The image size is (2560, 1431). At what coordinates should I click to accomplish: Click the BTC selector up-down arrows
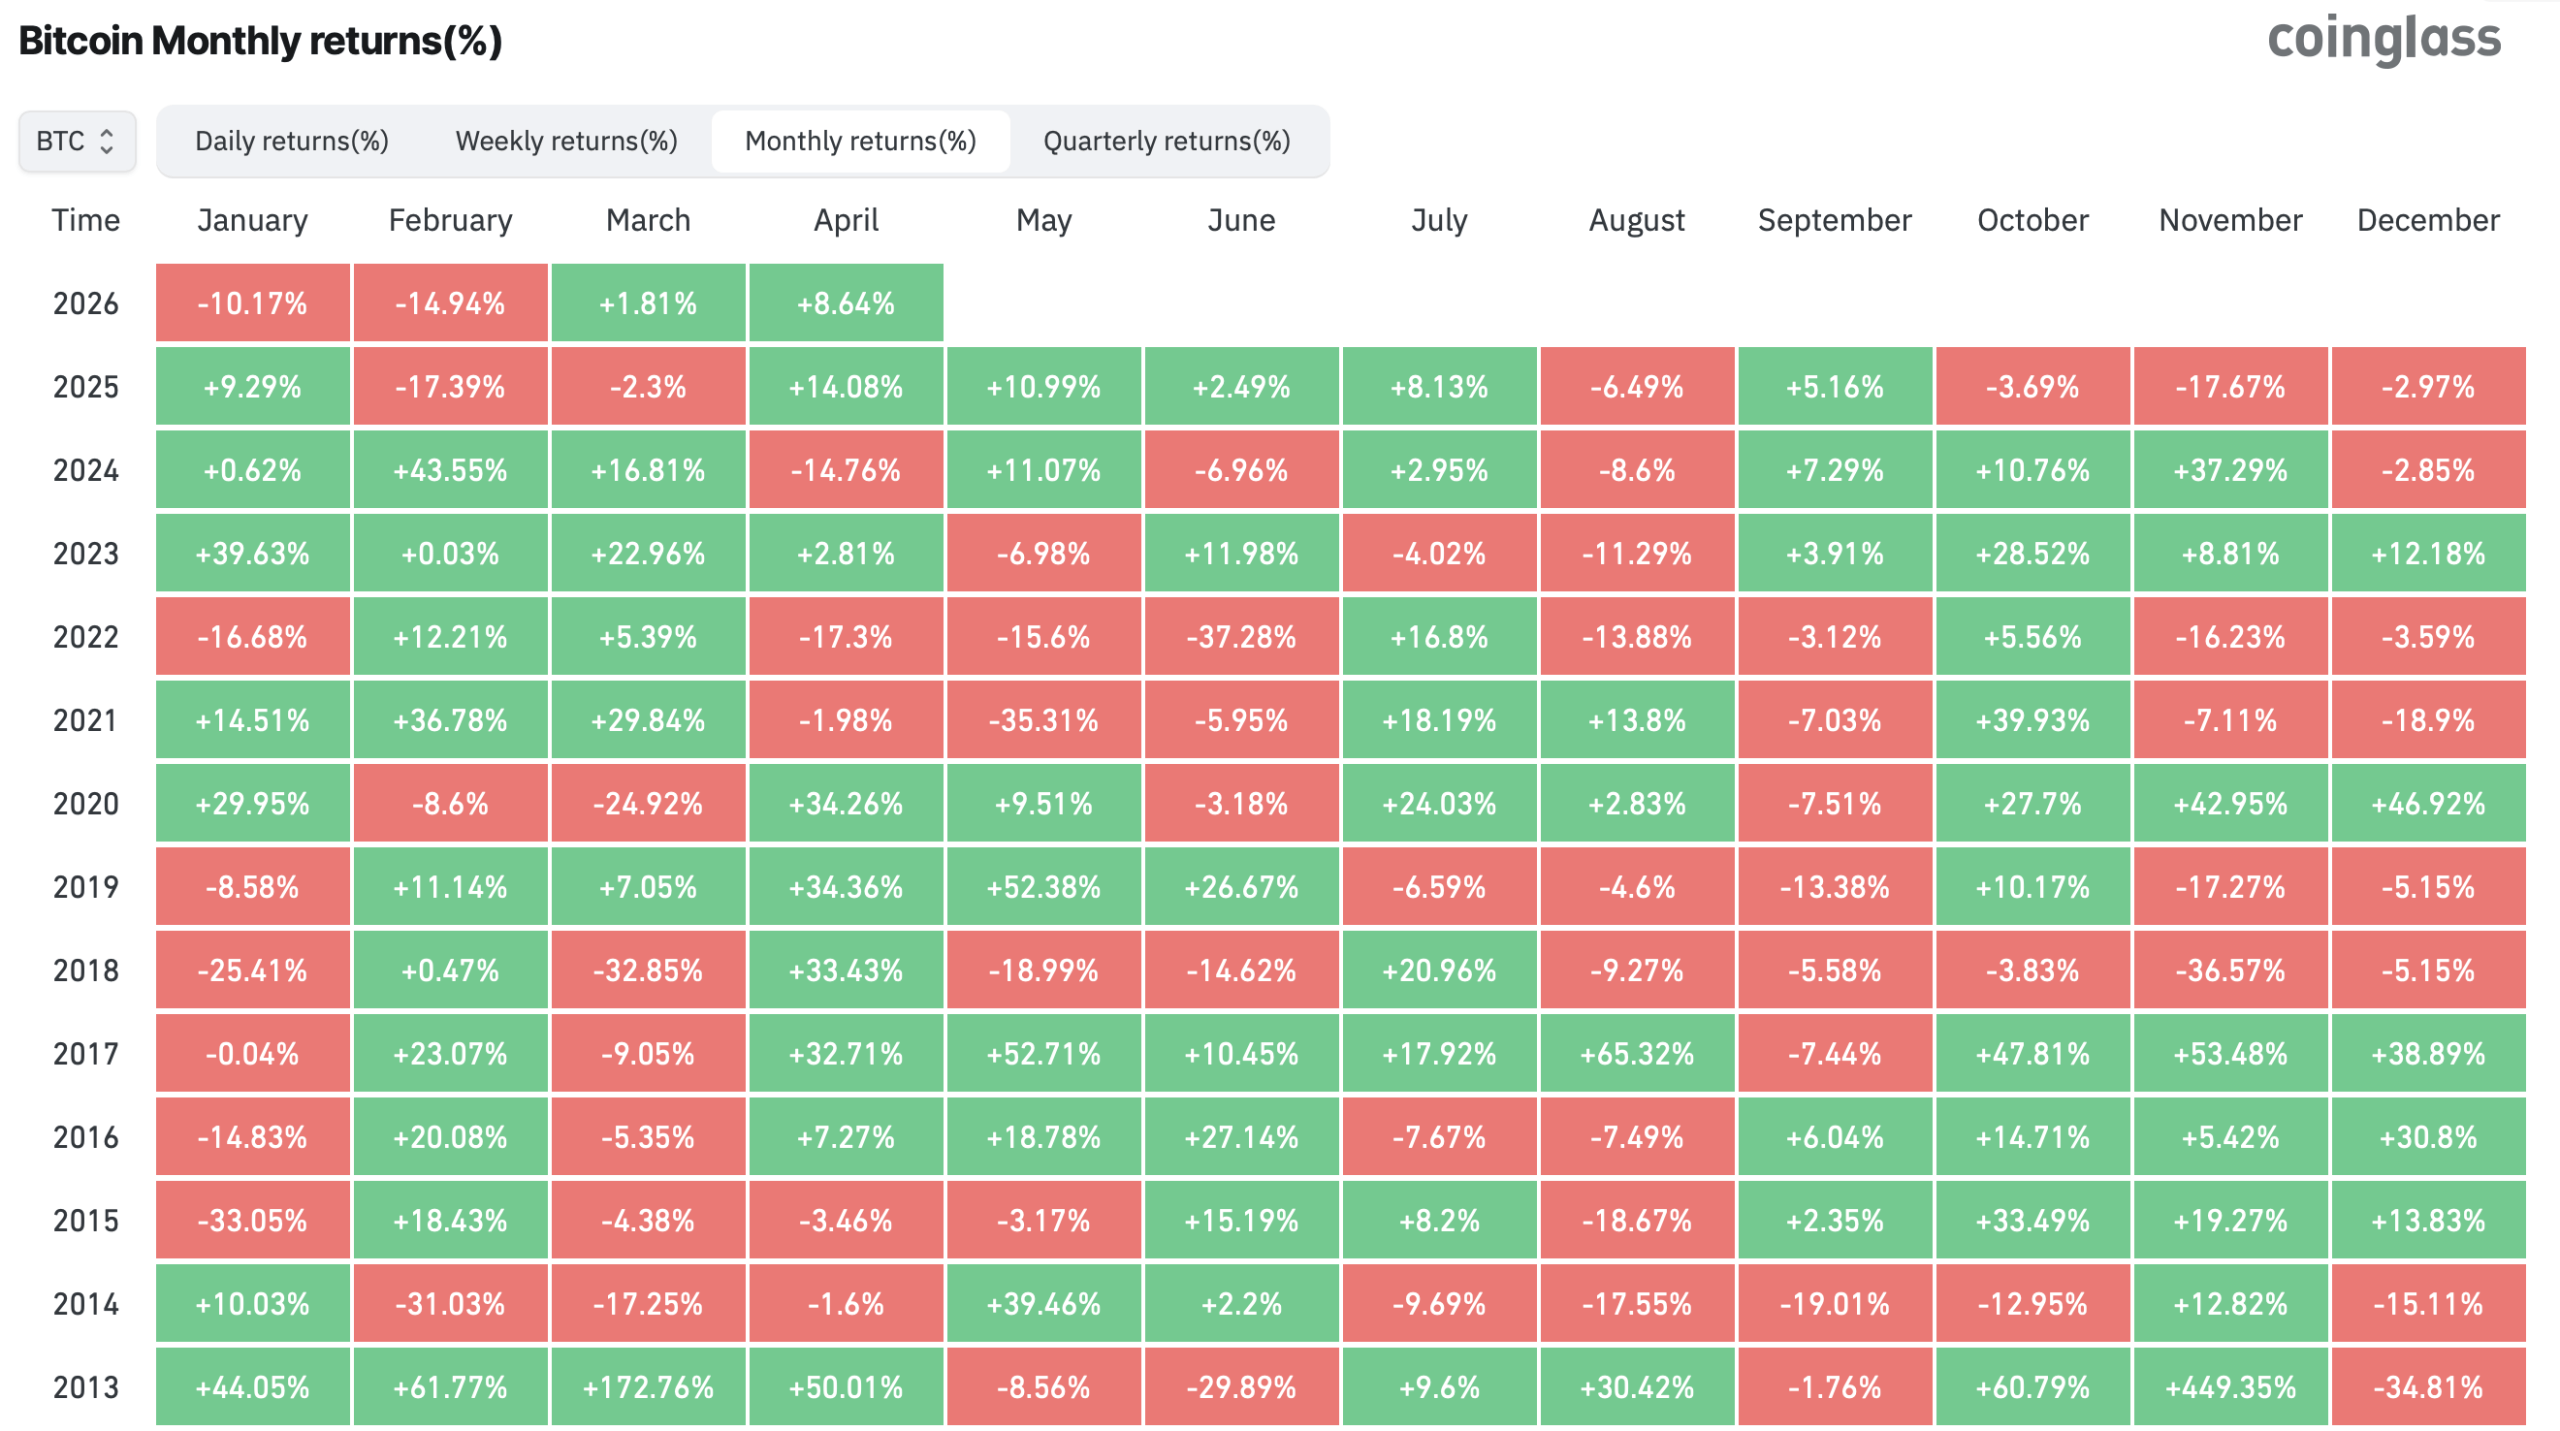click(107, 141)
